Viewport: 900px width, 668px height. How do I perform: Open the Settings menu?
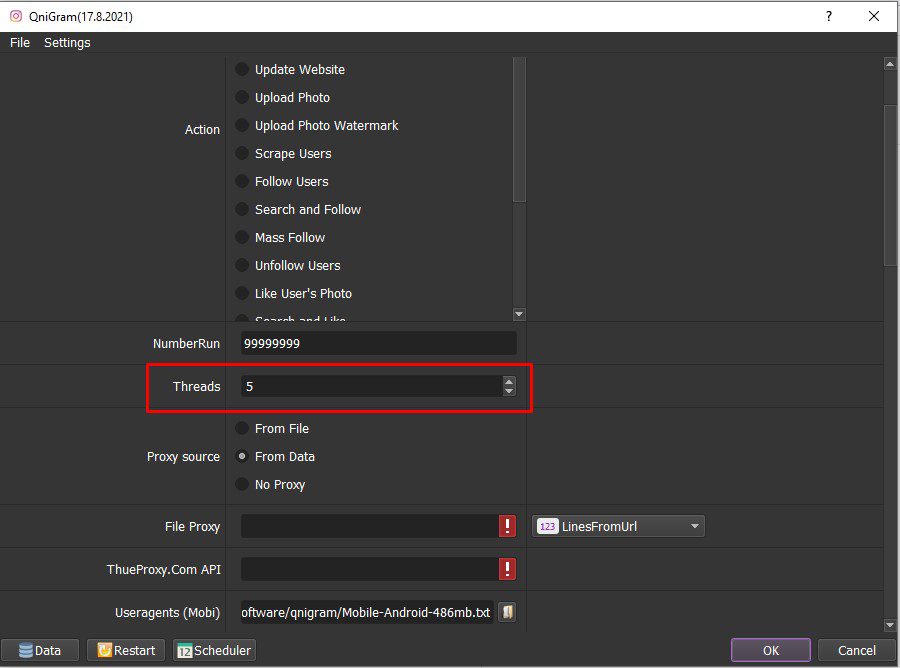coord(67,42)
